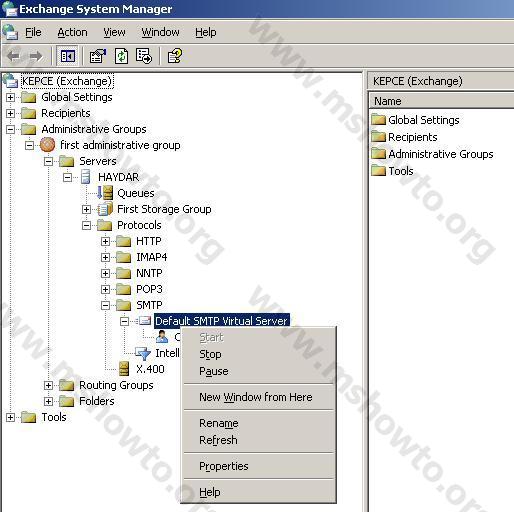Viewport: 514px width, 512px height.
Task: Click the Queues icon in tree
Action: [x=105, y=193]
